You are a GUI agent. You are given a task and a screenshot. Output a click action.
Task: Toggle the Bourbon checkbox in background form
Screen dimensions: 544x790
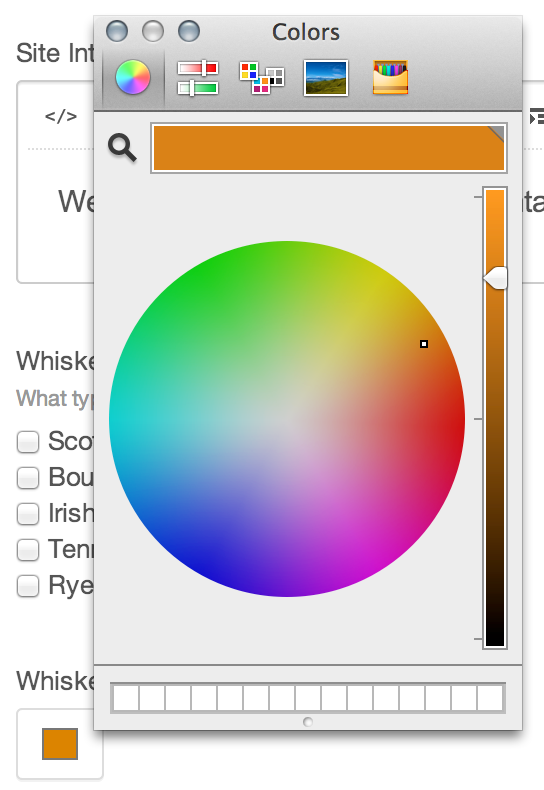pyautogui.click(x=28, y=478)
